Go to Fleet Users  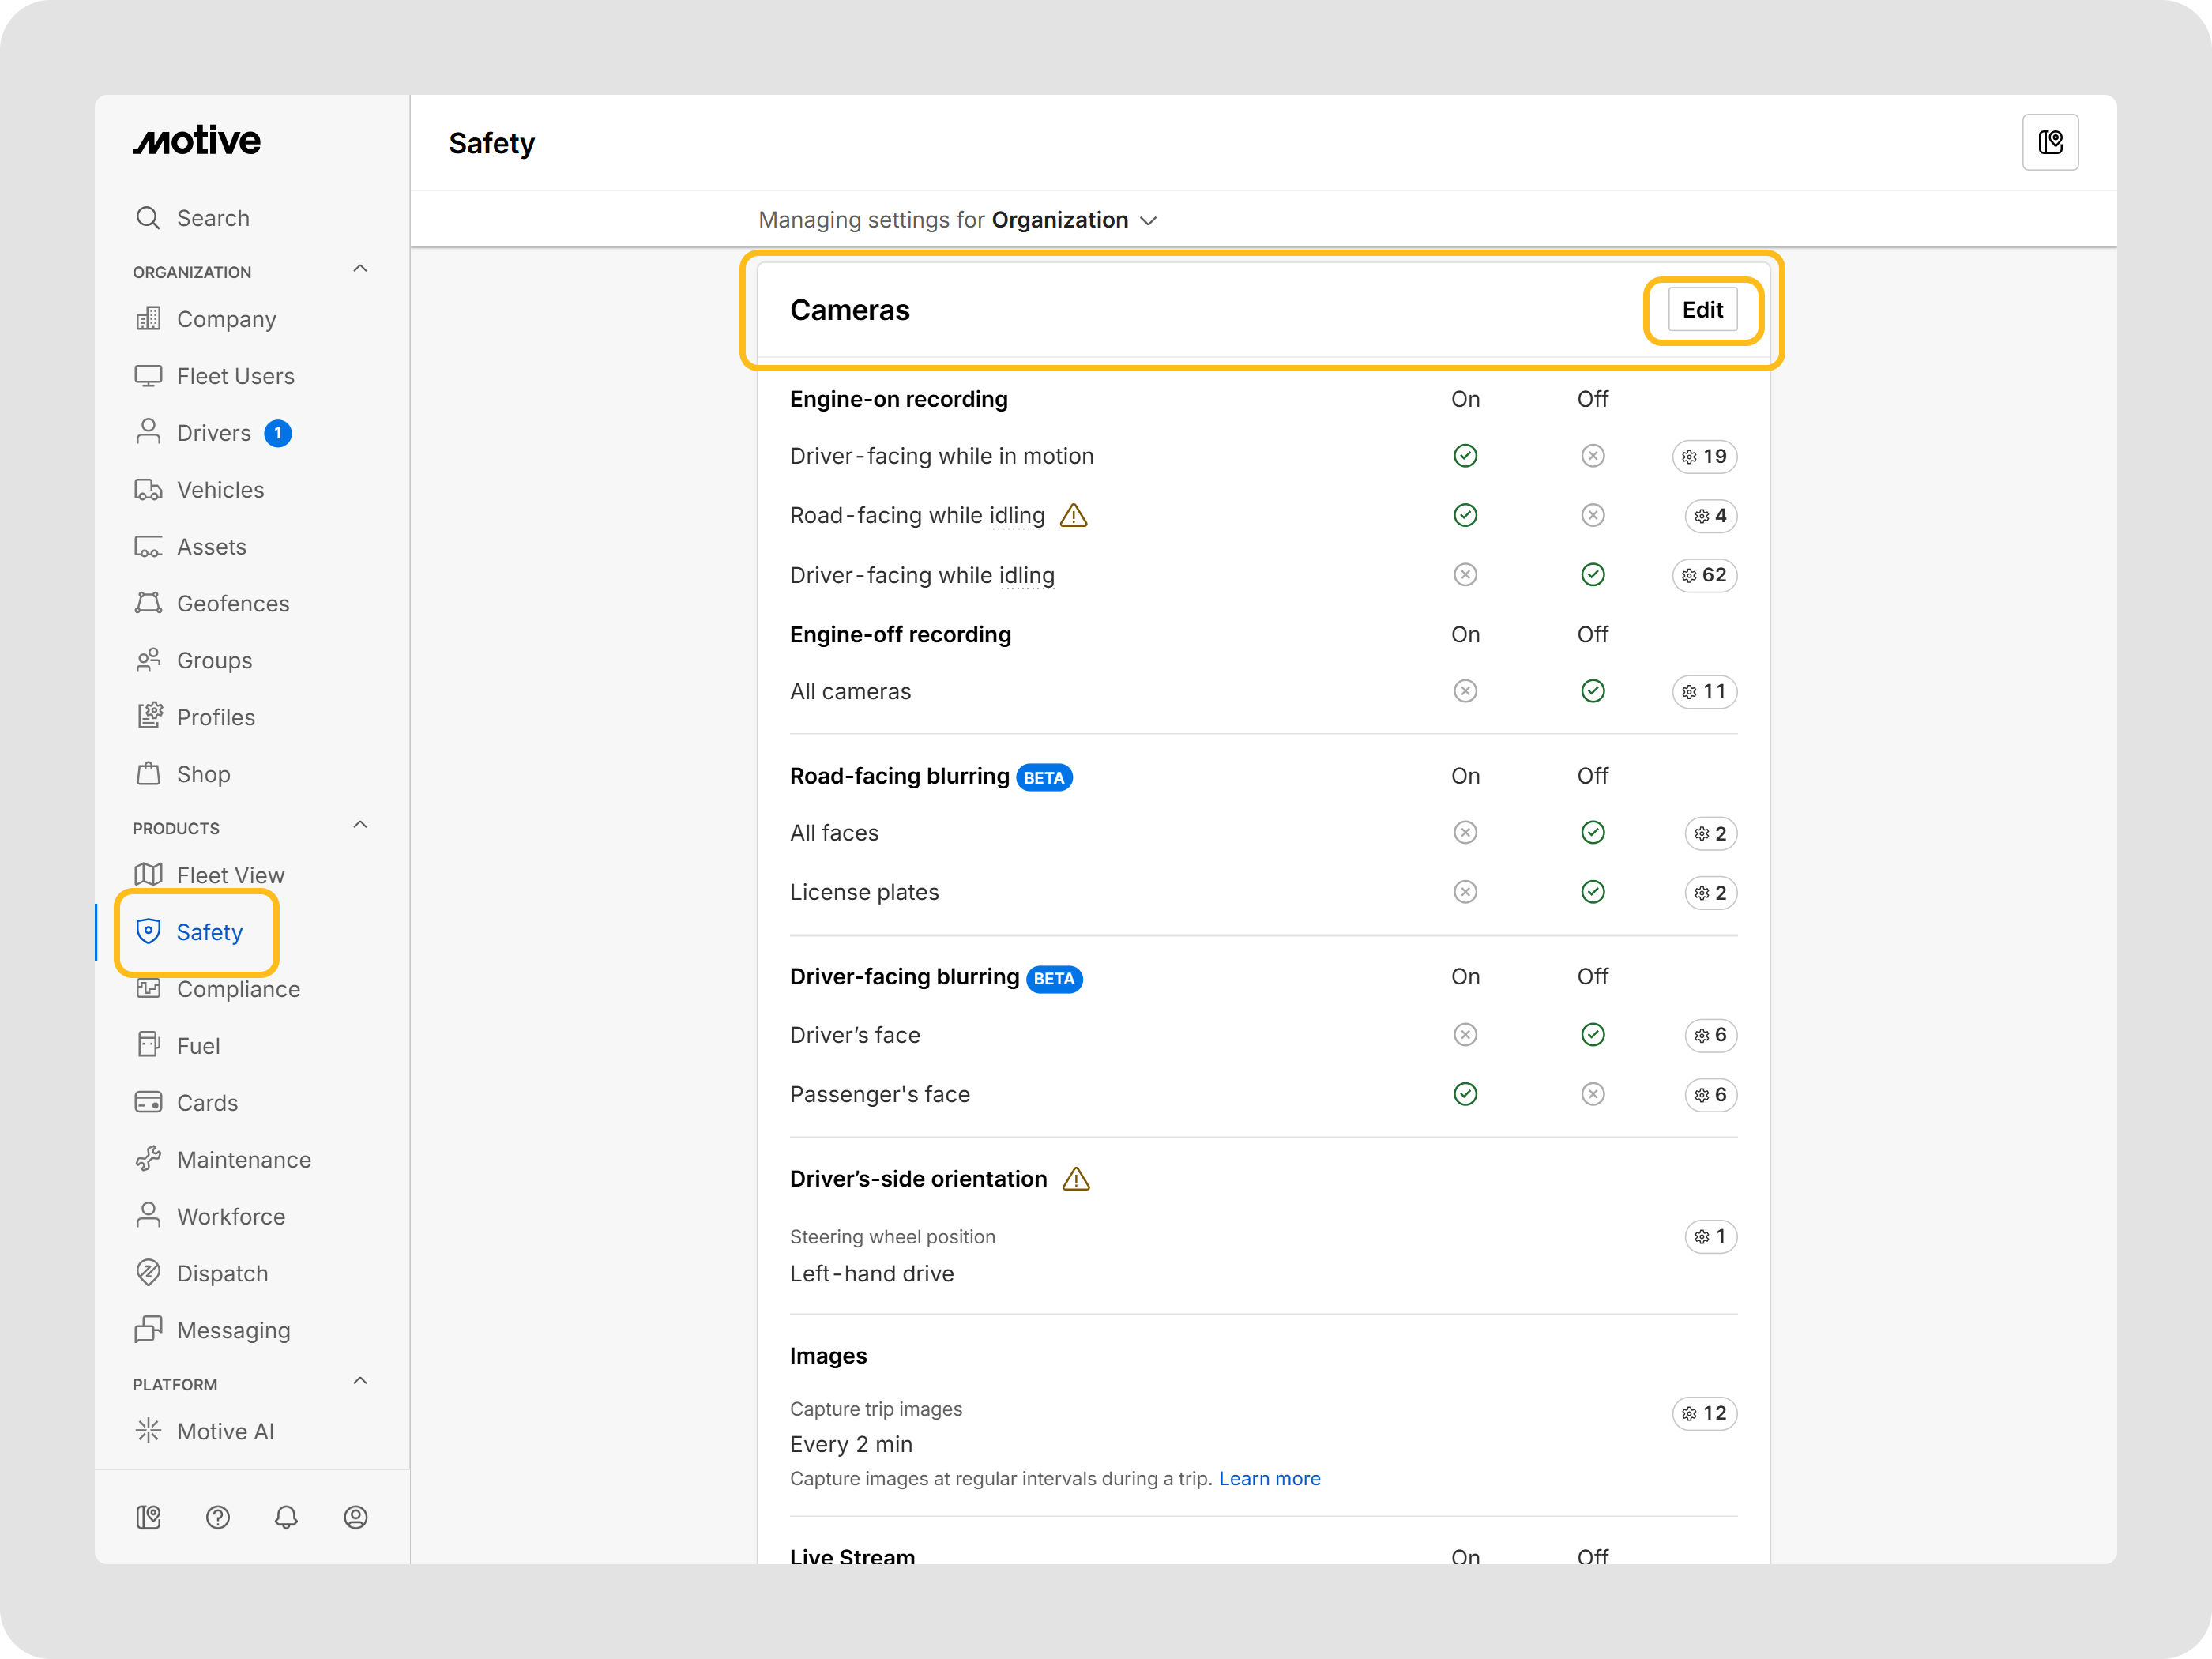[x=215, y=376]
